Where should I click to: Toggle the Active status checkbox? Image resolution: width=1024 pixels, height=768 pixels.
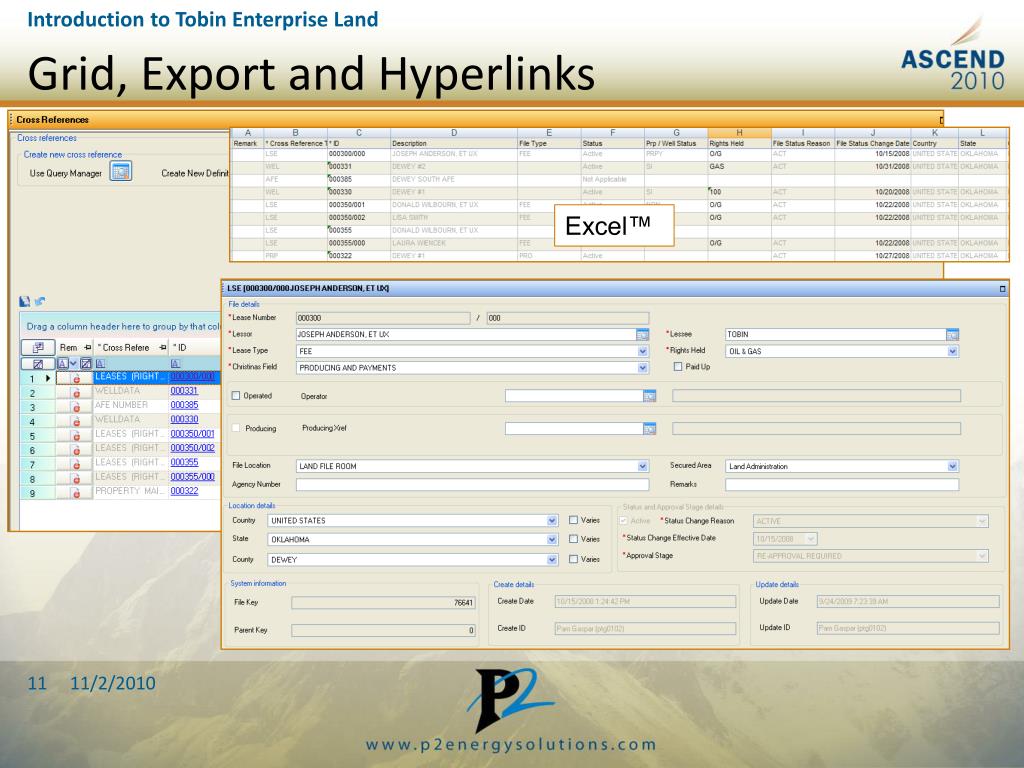[623, 521]
